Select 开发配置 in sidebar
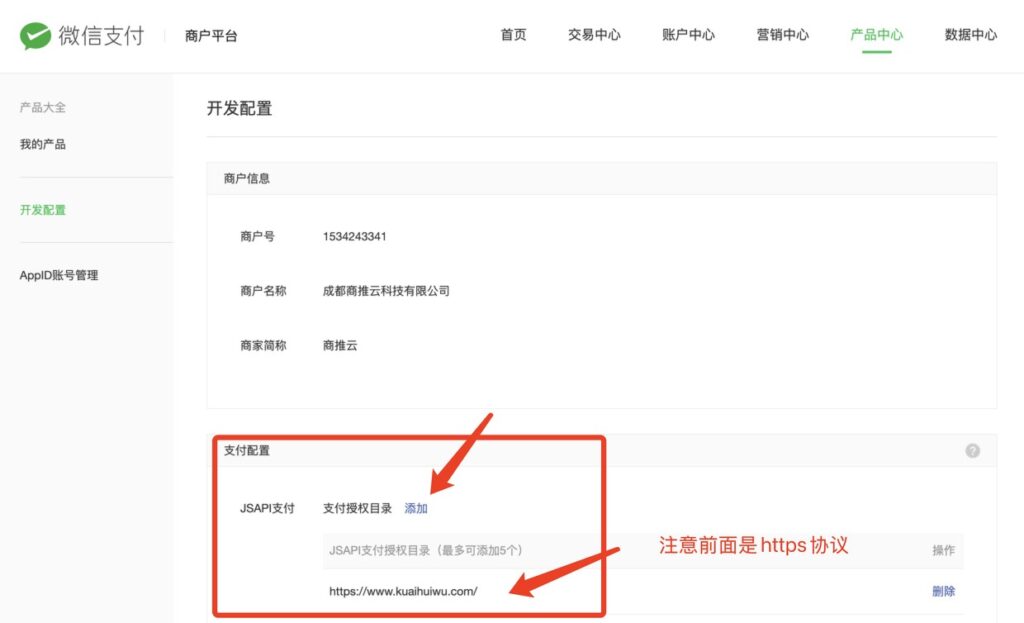Viewport: 1024px width, 623px height. [42, 210]
